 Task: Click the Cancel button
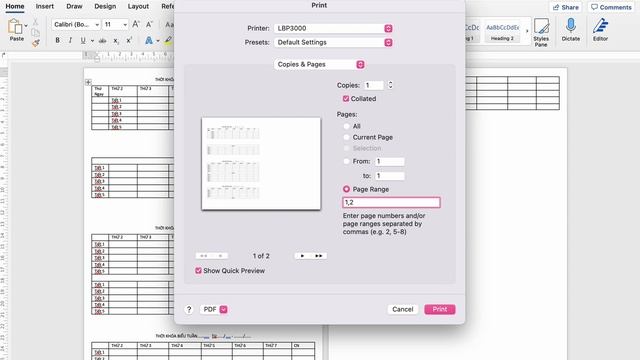click(403, 309)
